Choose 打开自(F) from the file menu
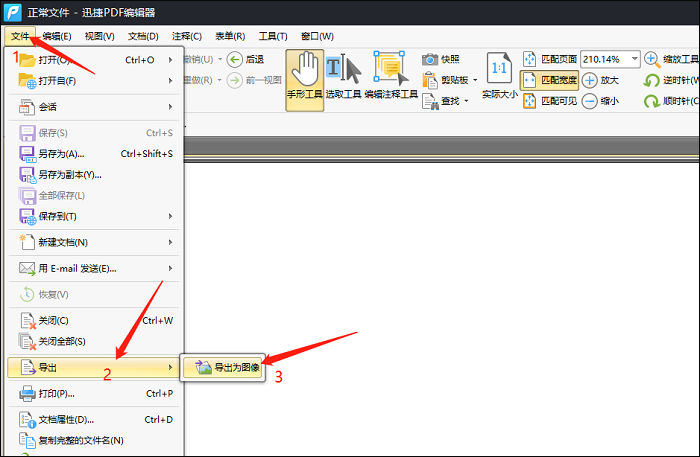The image size is (700, 457). (94, 81)
